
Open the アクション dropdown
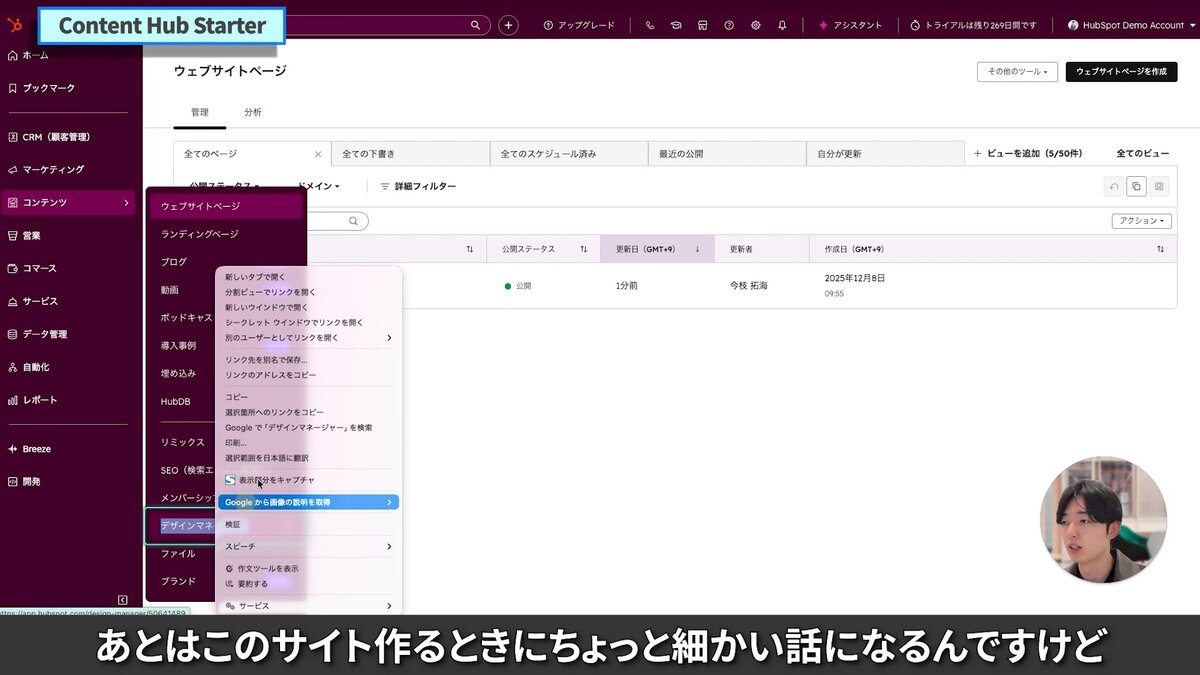coord(1141,221)
